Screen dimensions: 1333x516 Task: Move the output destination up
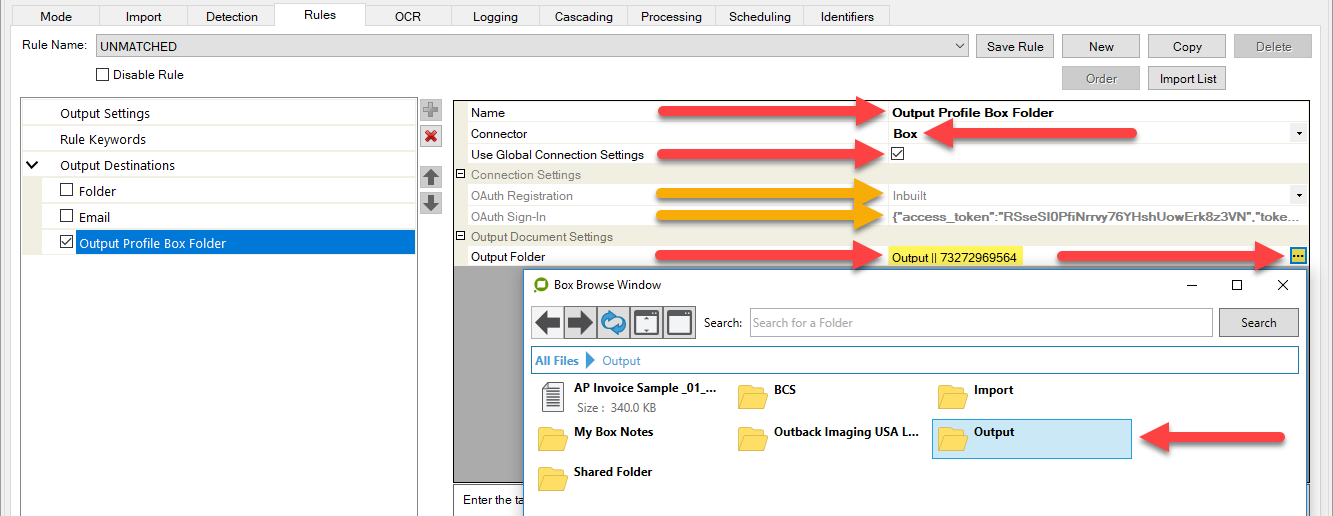click(x=431, y=177)
